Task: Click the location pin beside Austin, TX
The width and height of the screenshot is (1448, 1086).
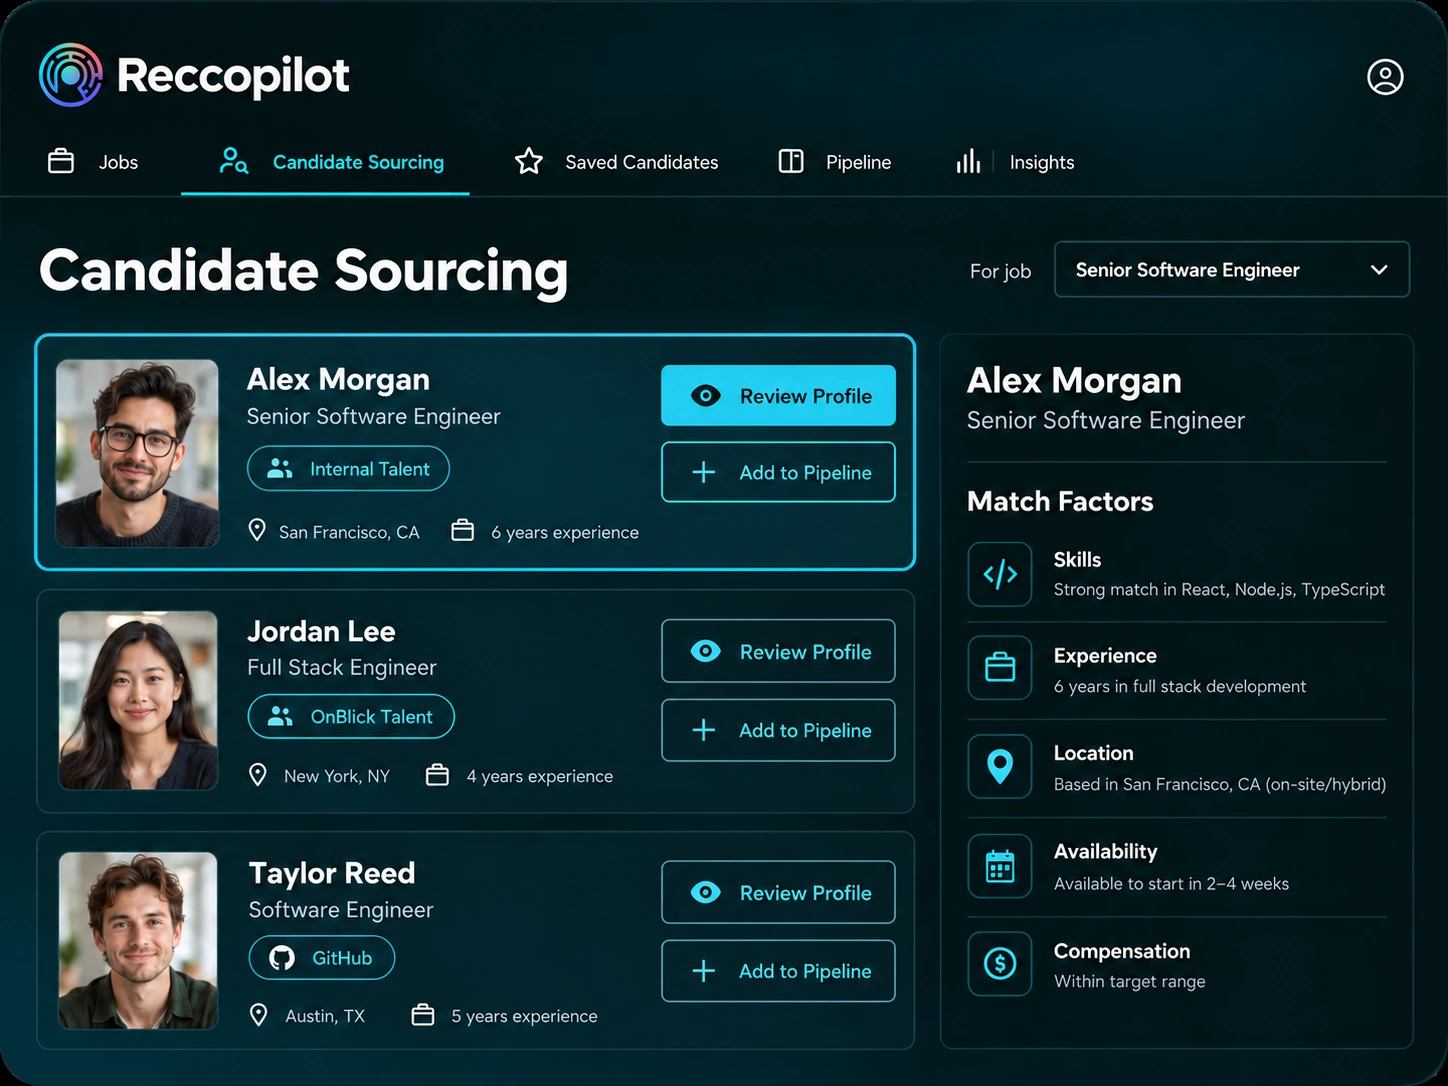Action: point(259,1015)
